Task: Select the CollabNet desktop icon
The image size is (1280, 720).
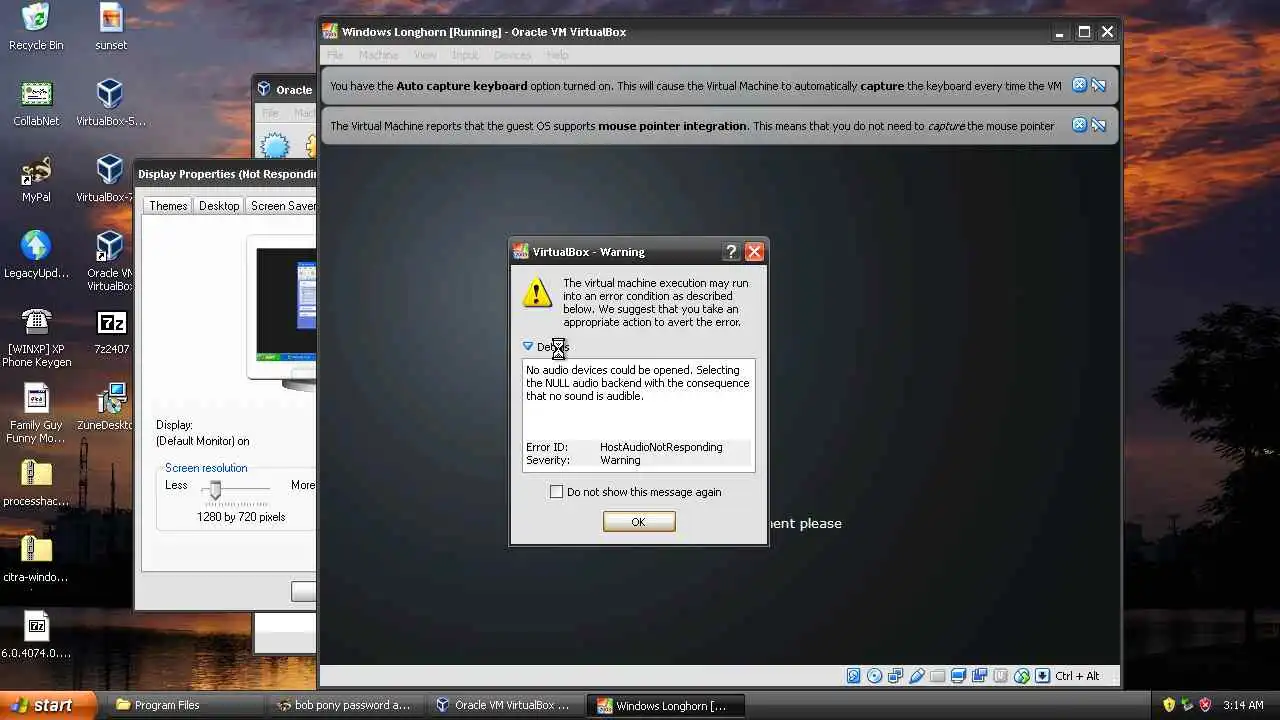Action: (x=36, y=103)
